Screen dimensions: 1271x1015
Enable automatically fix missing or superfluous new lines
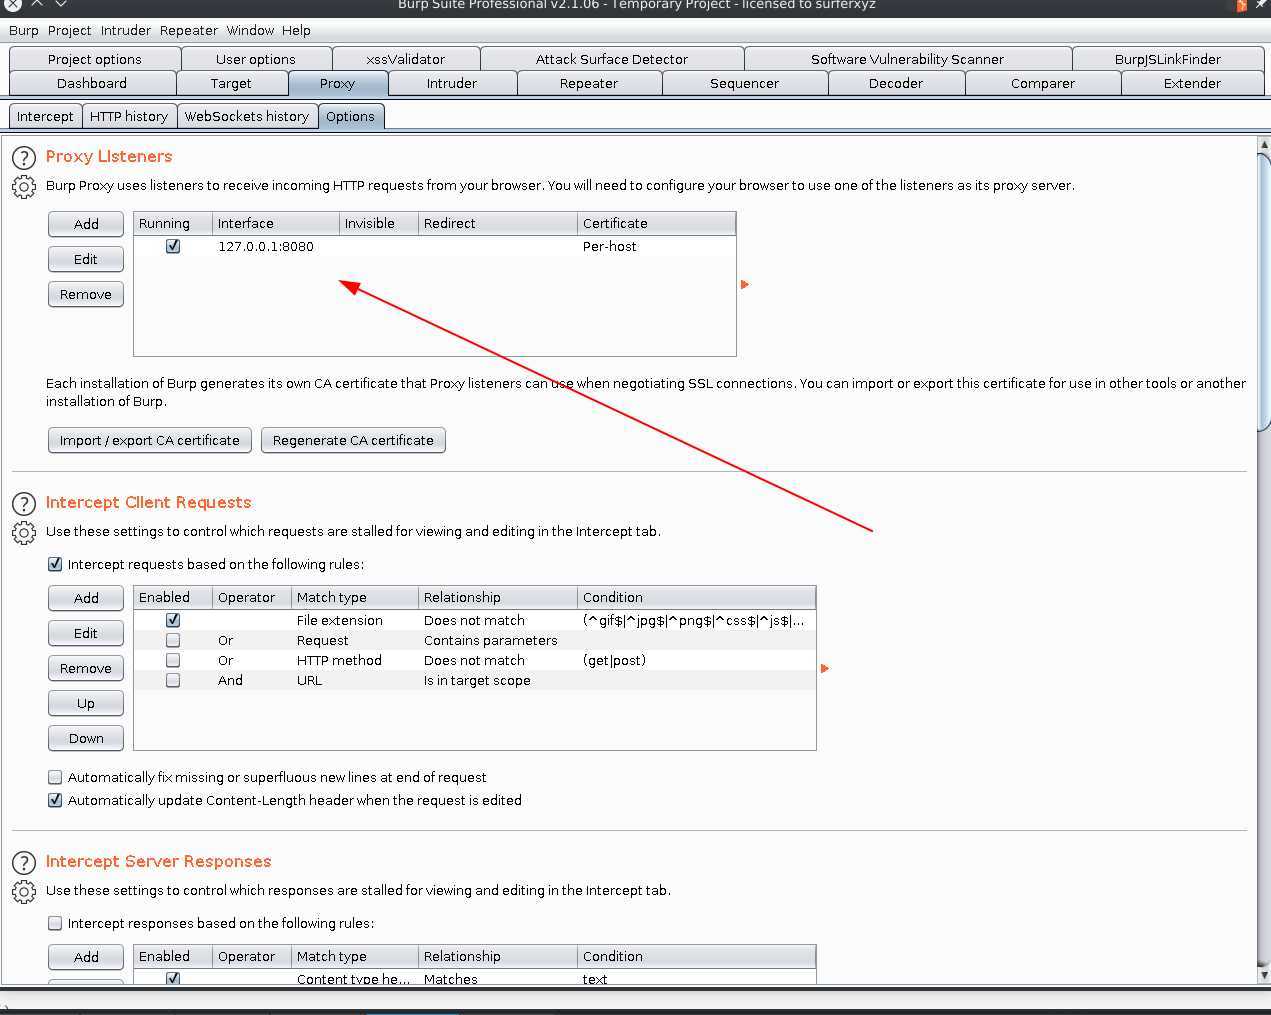click(x=55, y=777)
